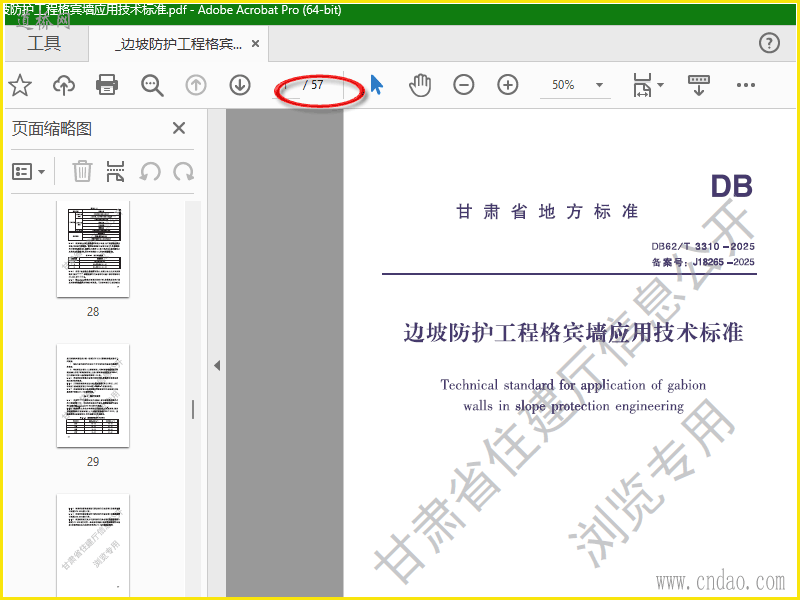Open the help question mark icon

pyautogui.click(x=769, y=43)
